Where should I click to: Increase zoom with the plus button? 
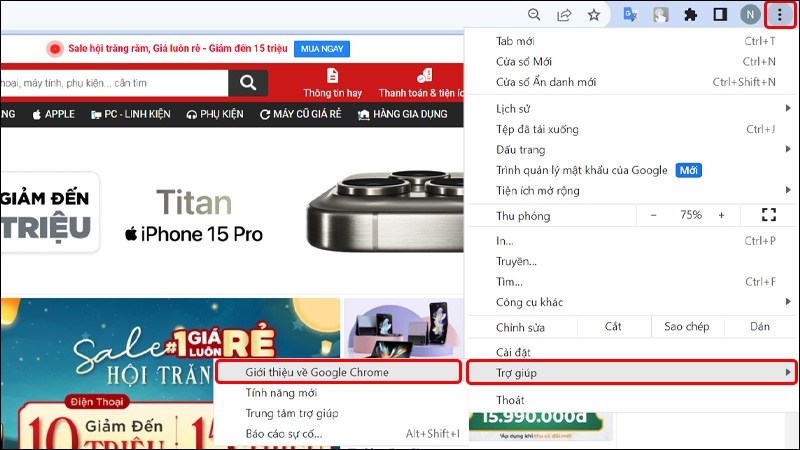721,215
